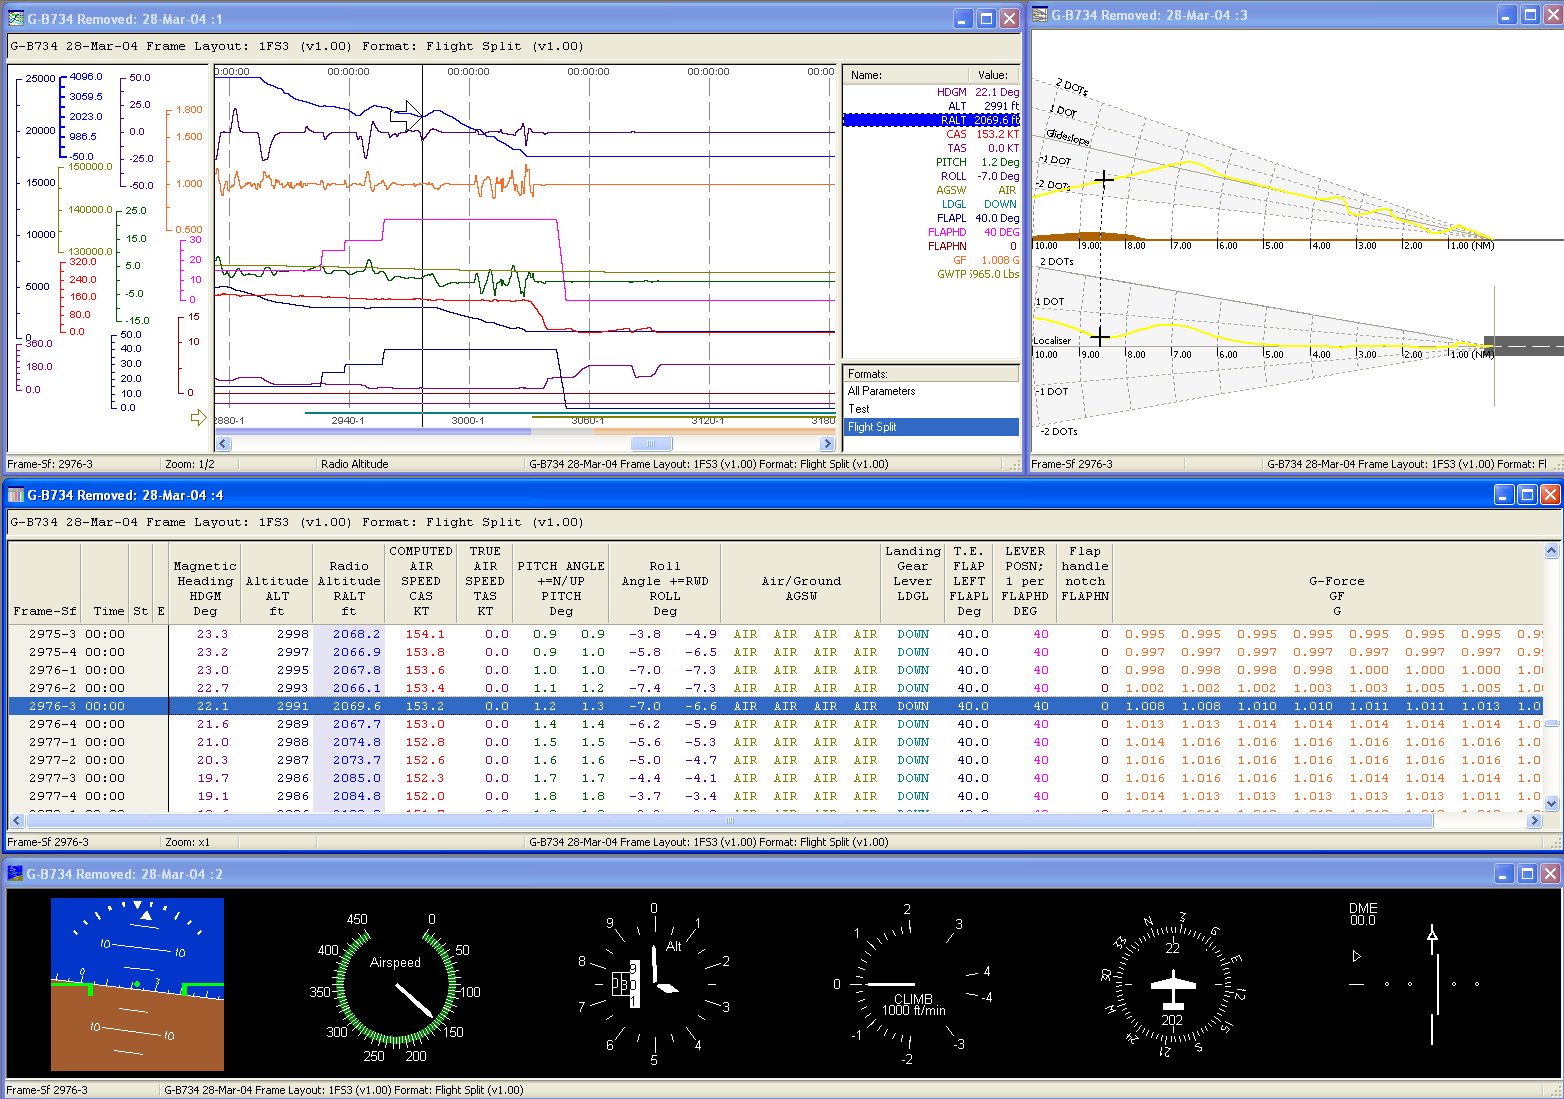This screenshot has width=1564, height=1099.
Task: Click the Radio Altitude RALT column header
Action: point(349,582)
